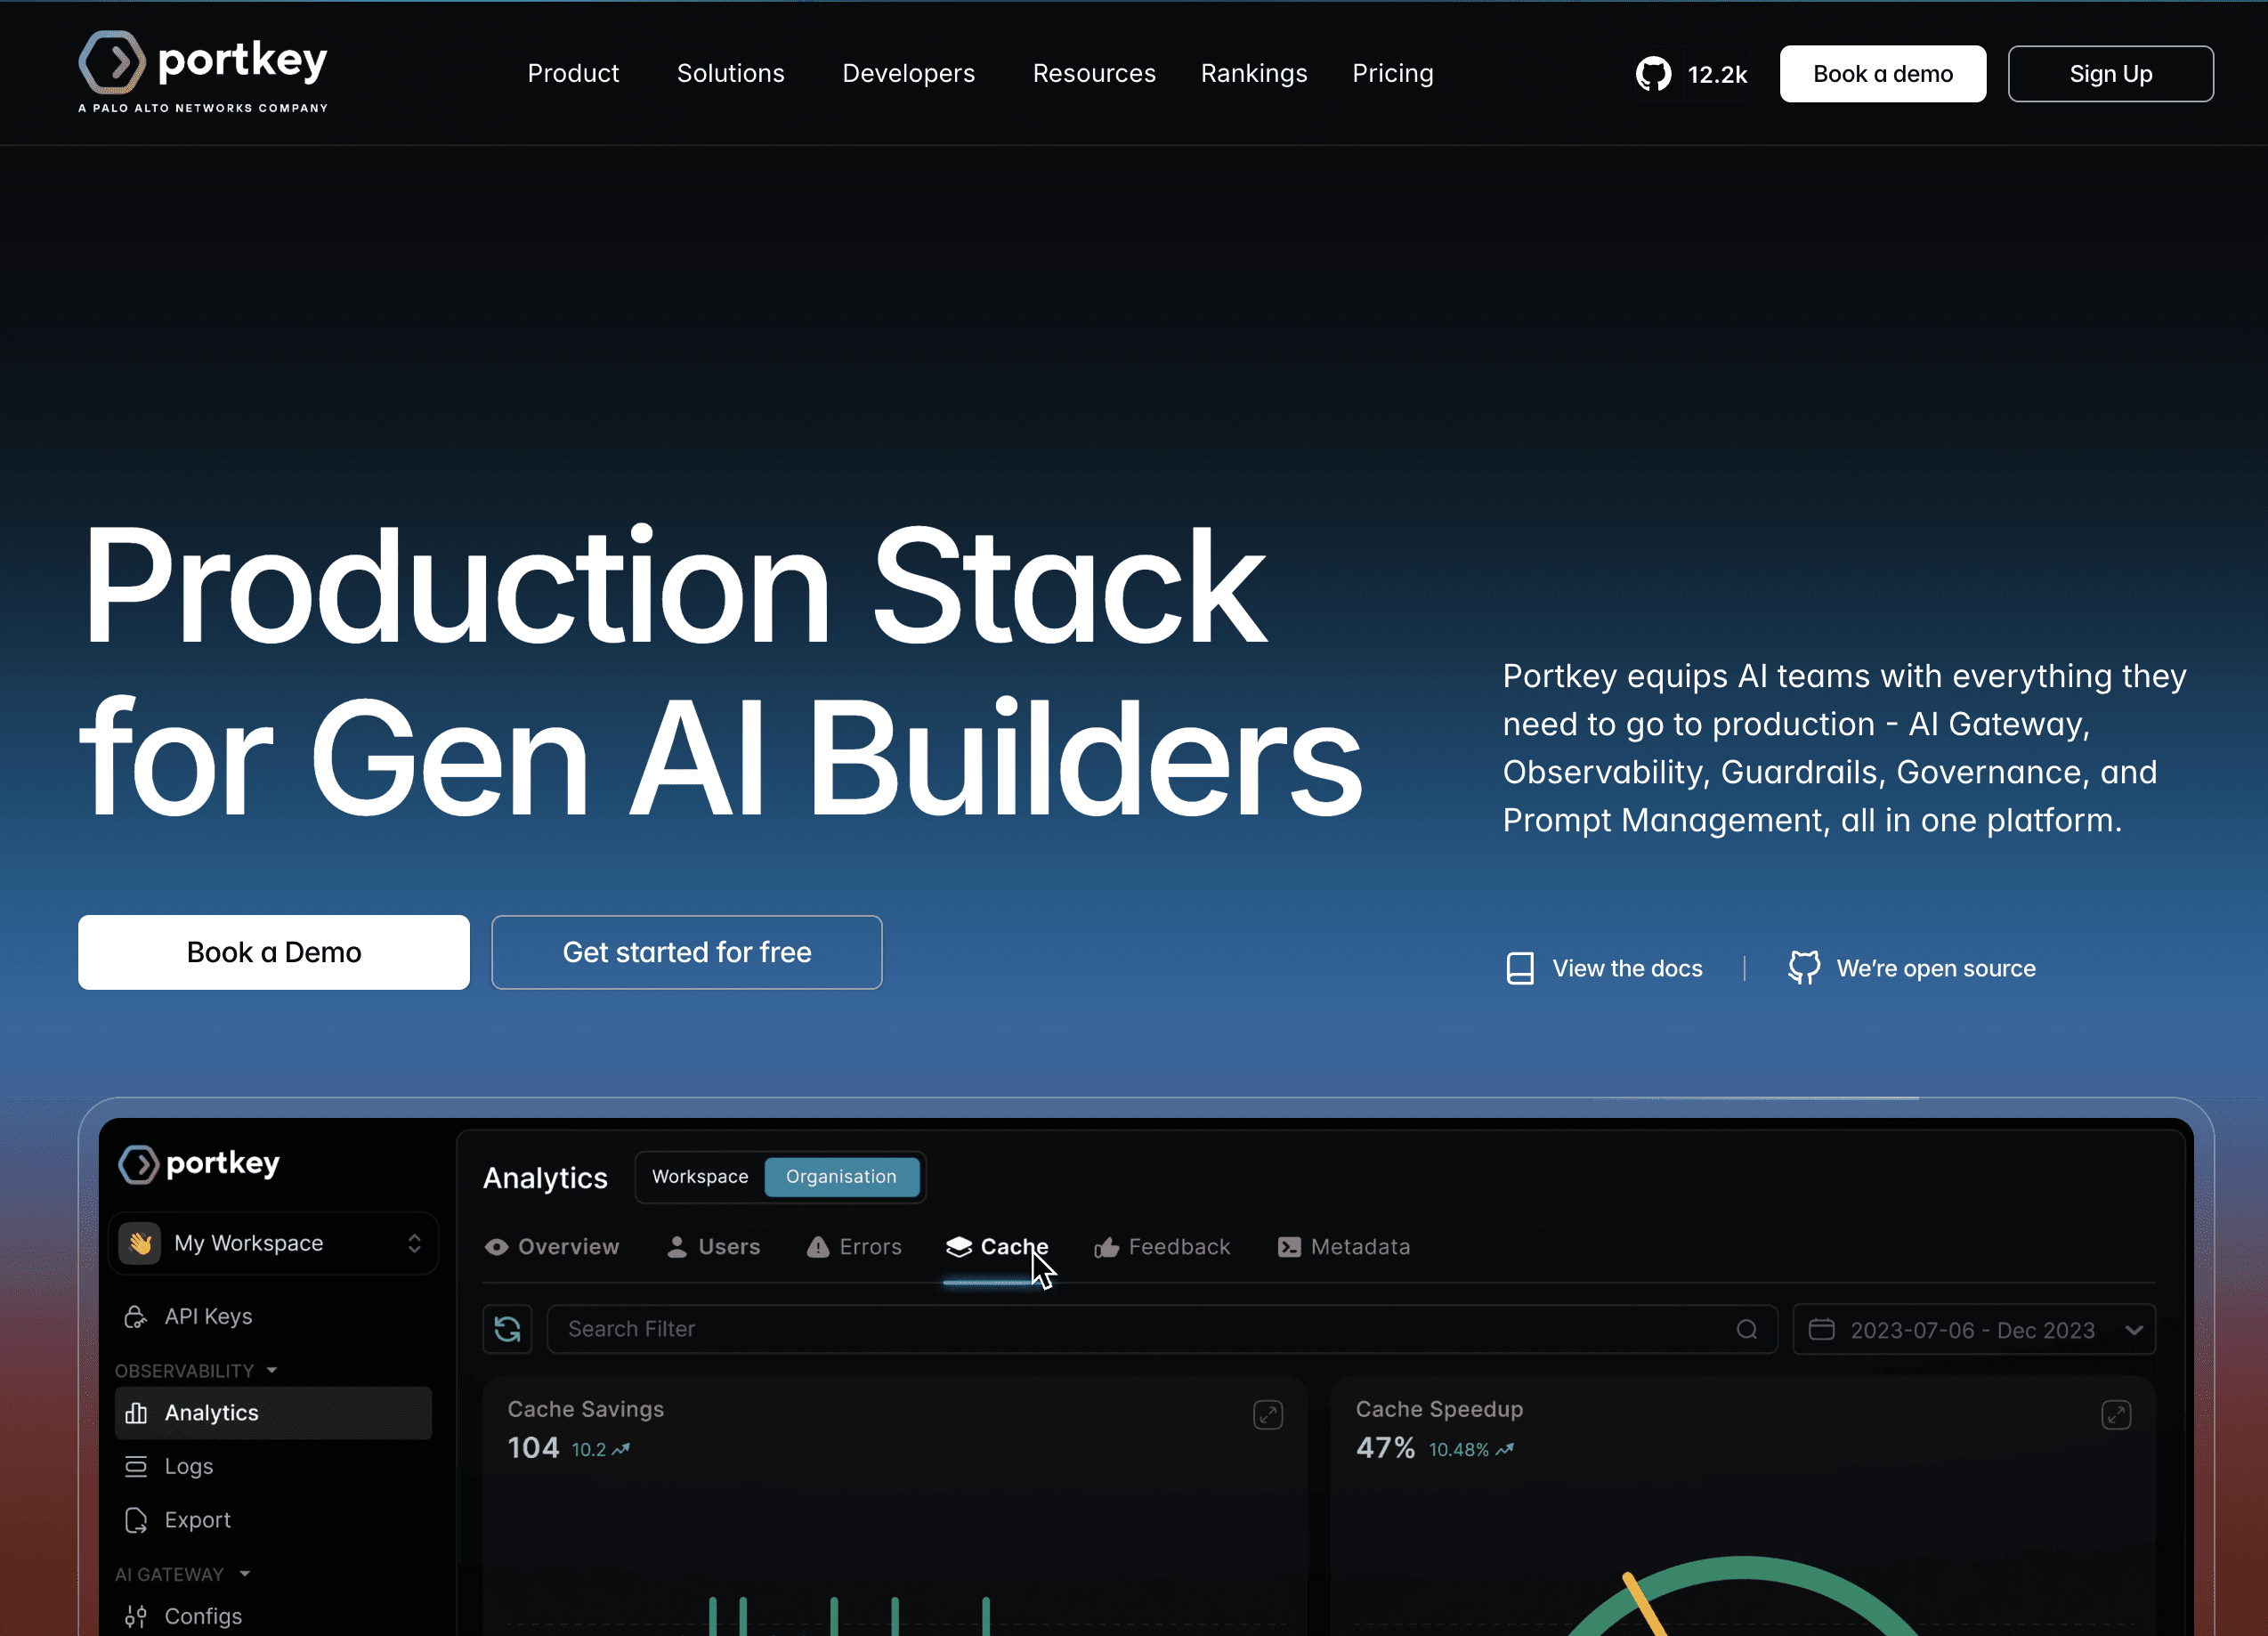Expand the Cache Speedup chart
Viewport: 2268px width, 1636px height.
[x=2116, y=1415]
